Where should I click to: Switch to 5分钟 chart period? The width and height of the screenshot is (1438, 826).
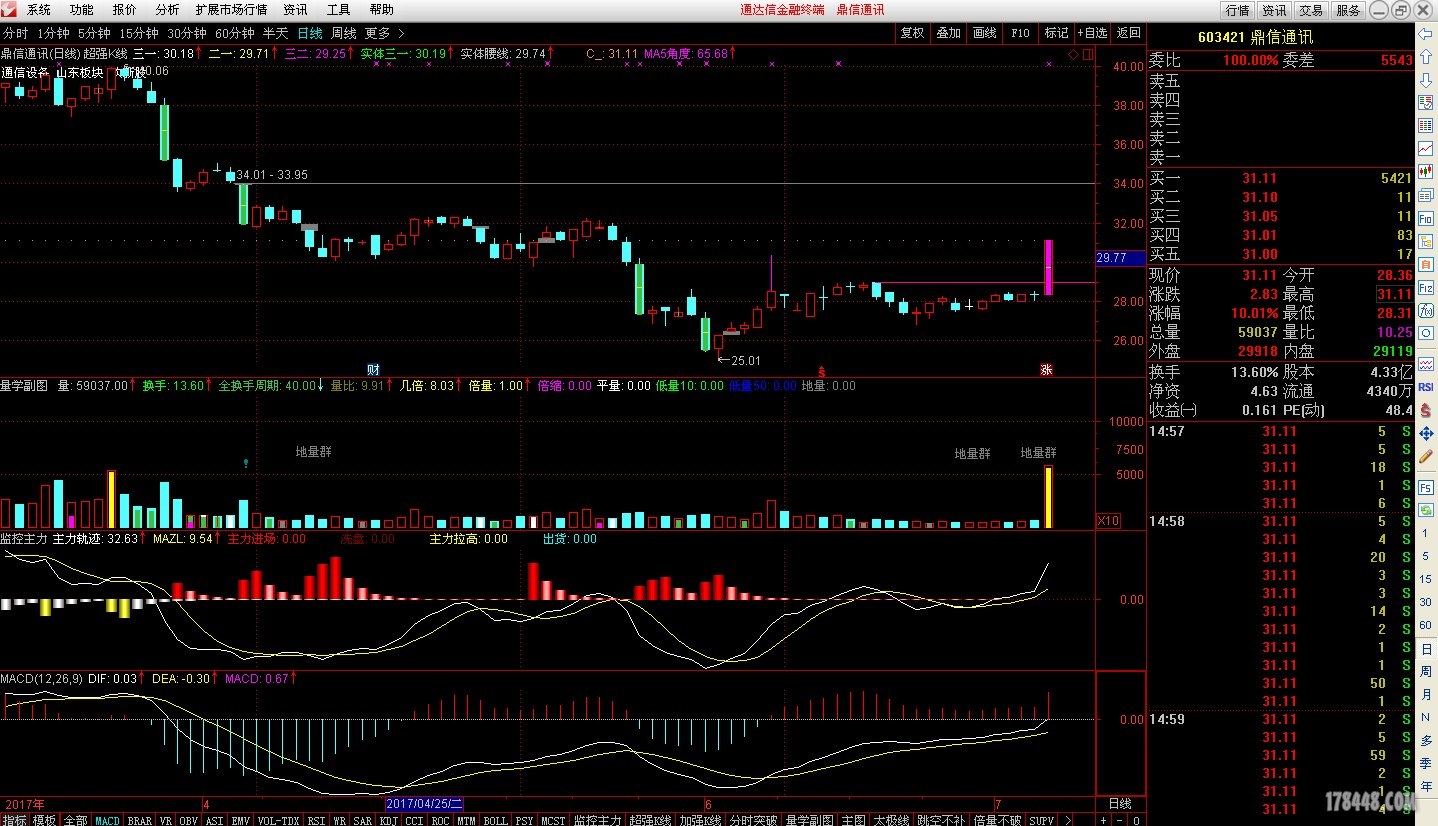pyautogui.click(x=94, y=33)
